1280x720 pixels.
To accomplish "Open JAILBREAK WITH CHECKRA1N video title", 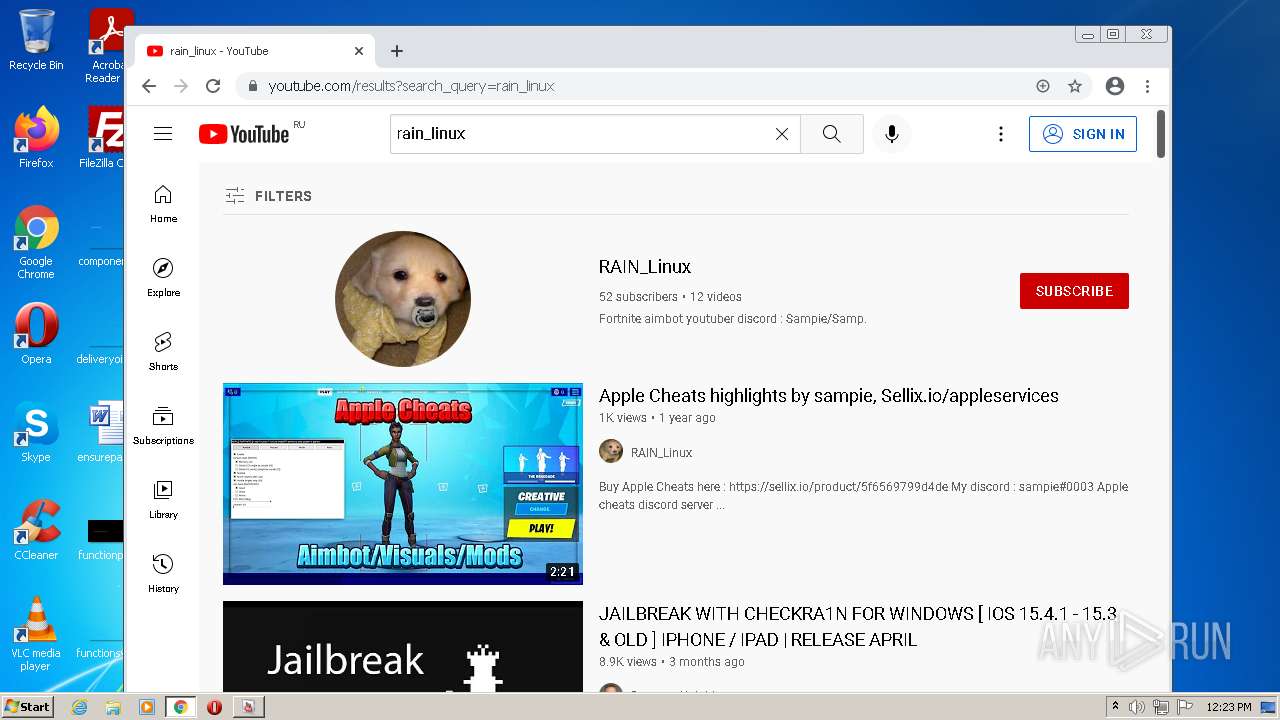I will [858, 627].
